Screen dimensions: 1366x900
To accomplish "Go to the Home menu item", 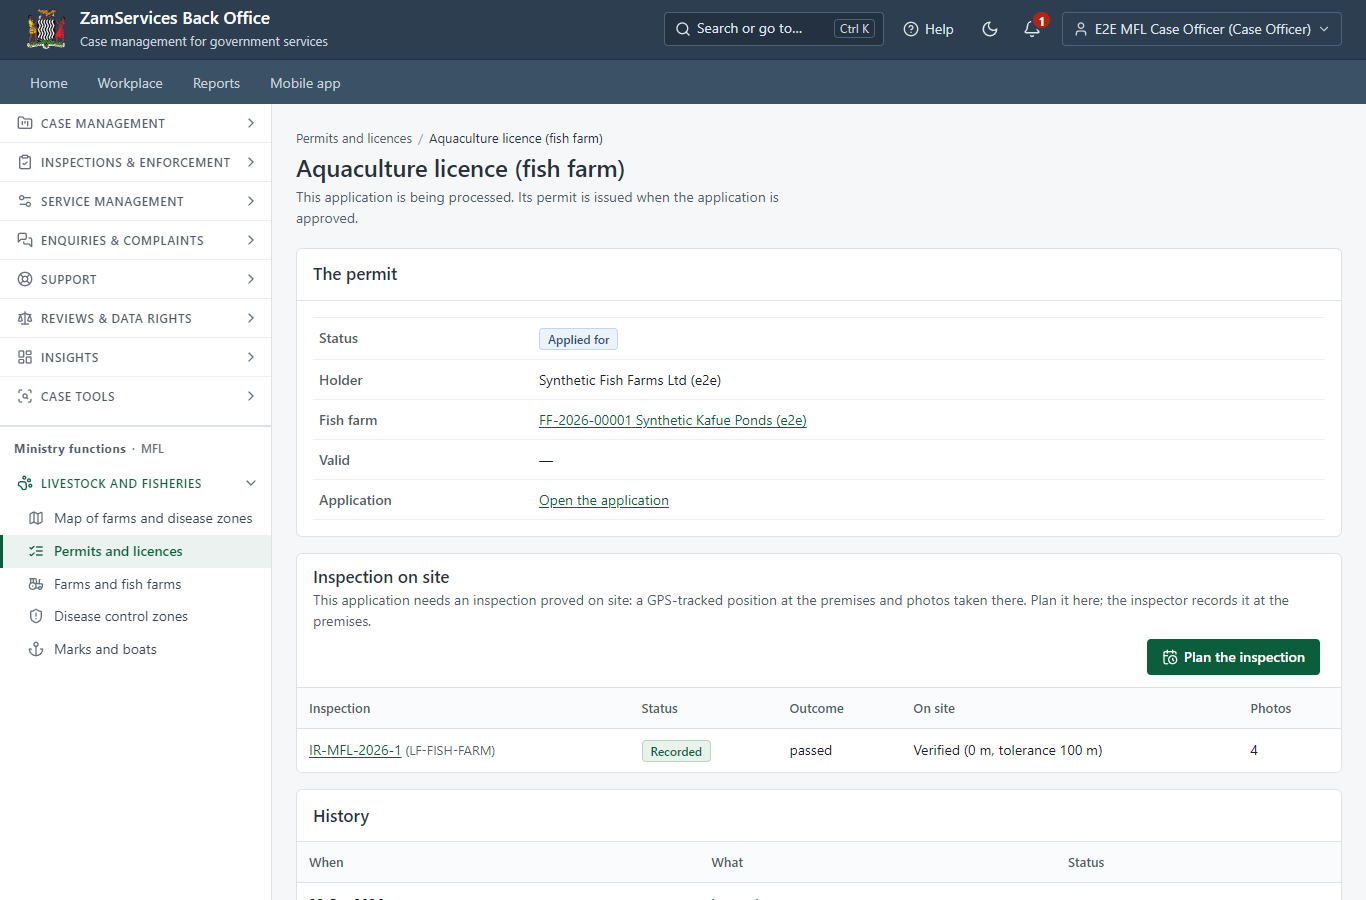I will pos(49,83).
